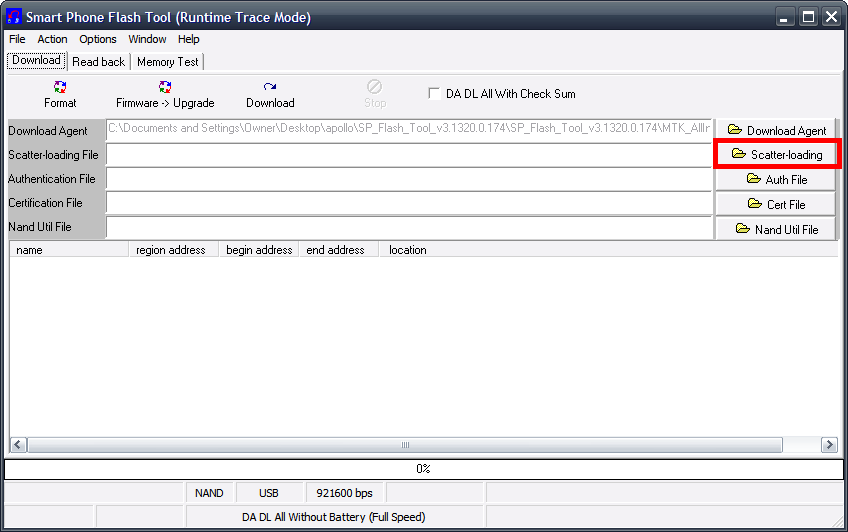Click the Scatter-loading File path field

click(x=408, y=155)
